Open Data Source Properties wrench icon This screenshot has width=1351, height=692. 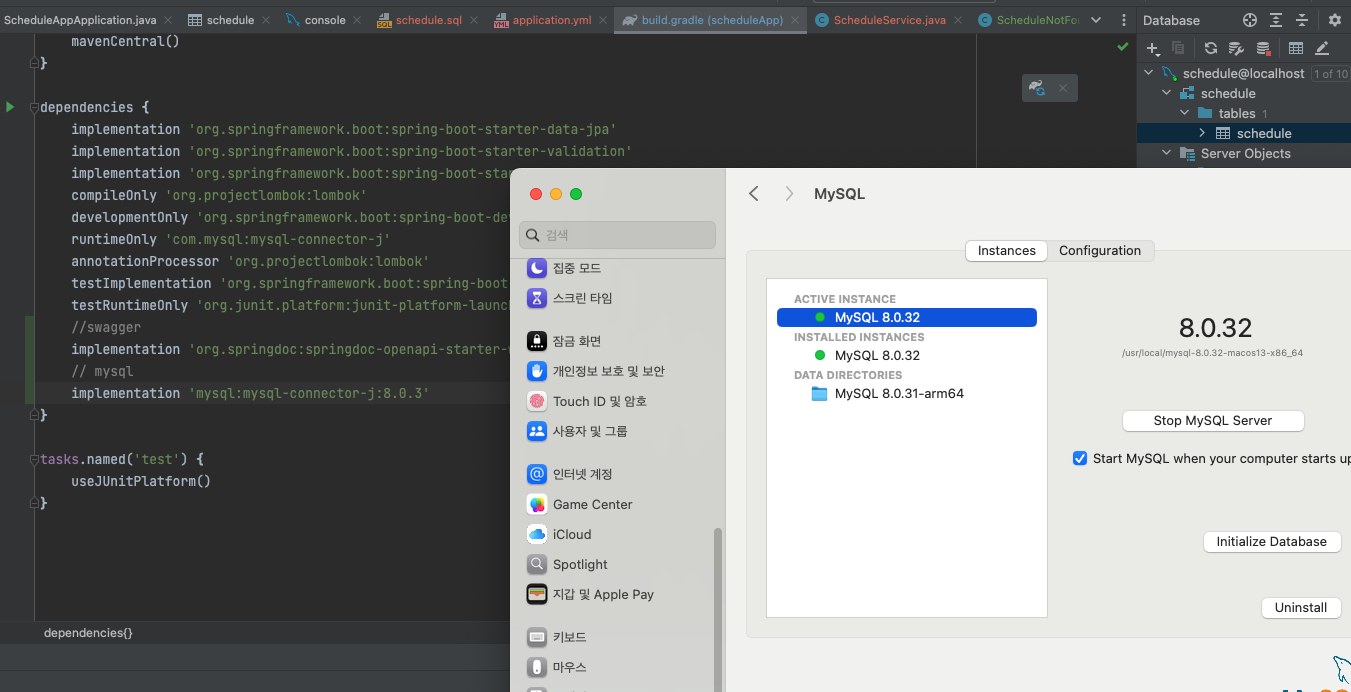click(1236, 48)
